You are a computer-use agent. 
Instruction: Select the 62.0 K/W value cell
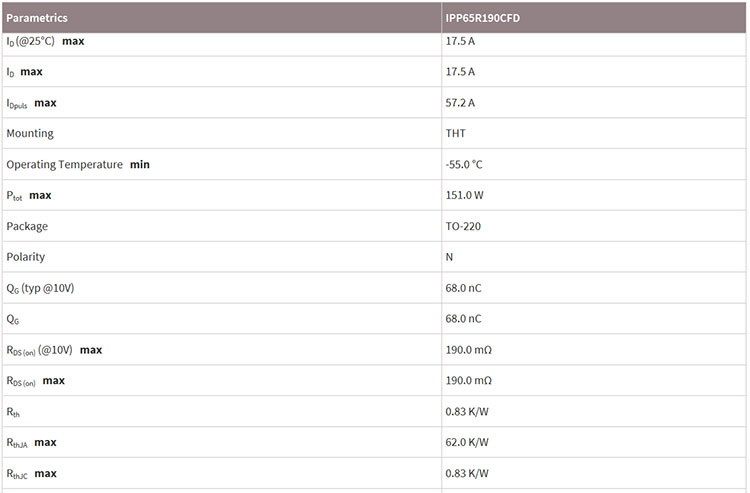point(466,442)
